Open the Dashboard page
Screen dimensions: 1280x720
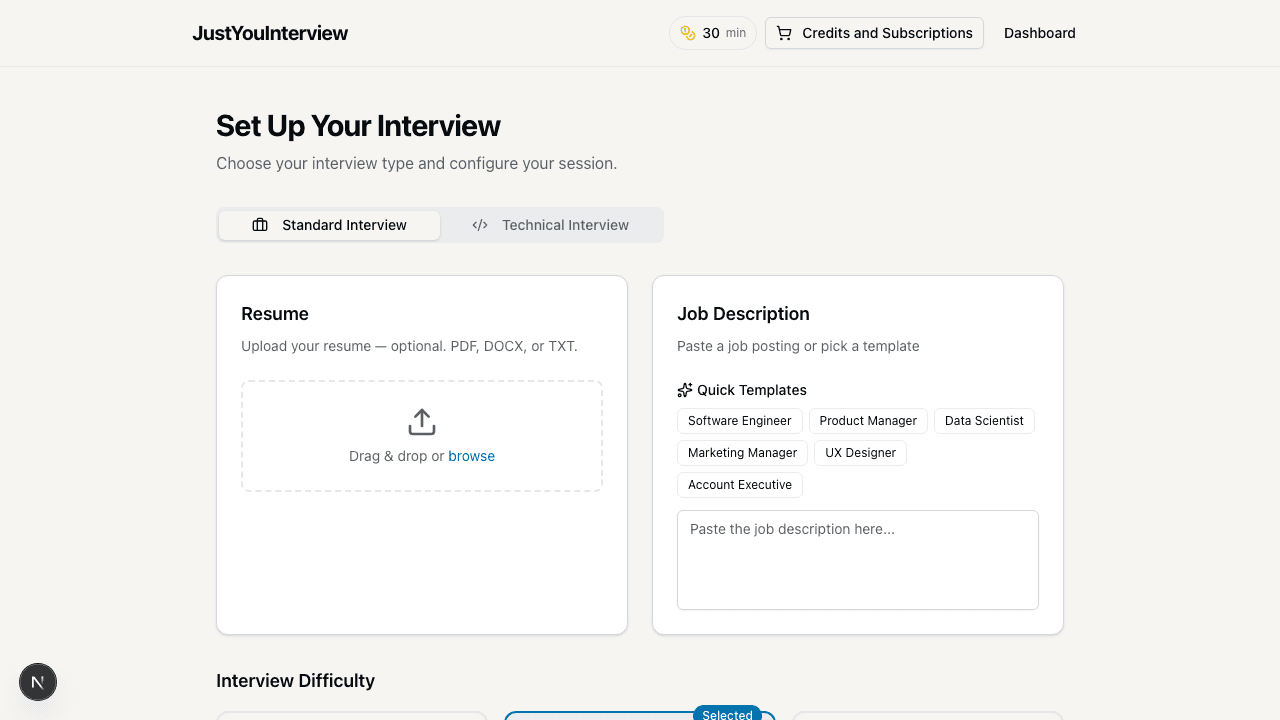click(1039, 33)
